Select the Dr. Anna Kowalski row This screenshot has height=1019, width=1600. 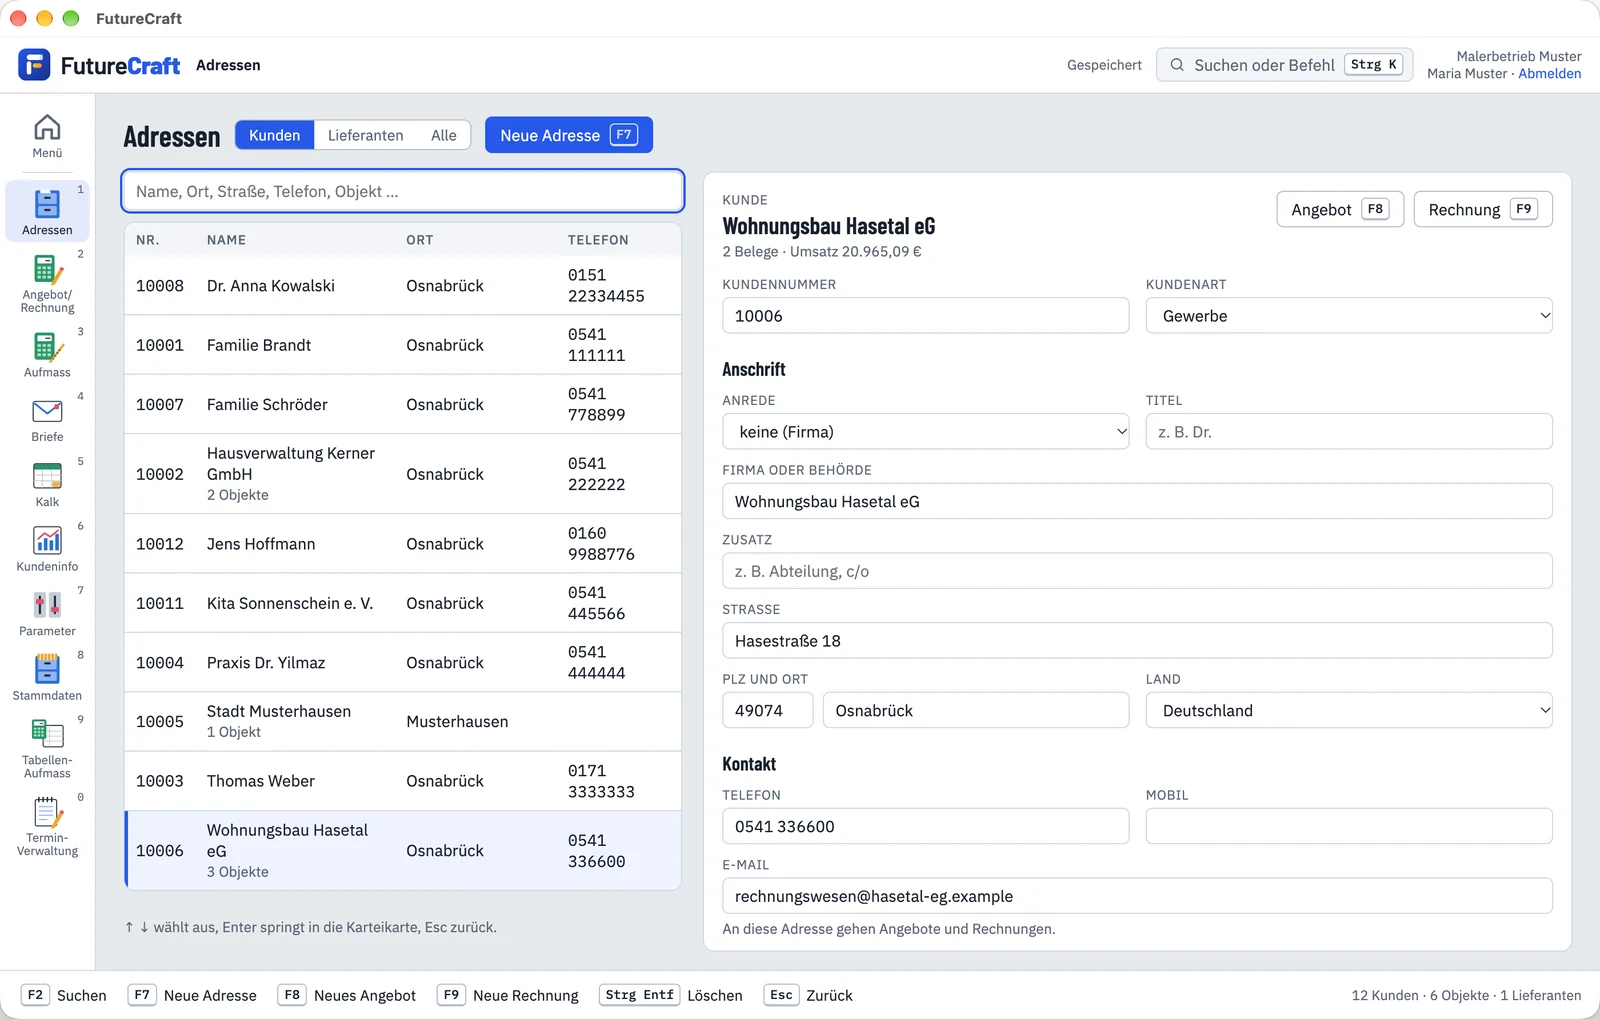click(403, 286)
